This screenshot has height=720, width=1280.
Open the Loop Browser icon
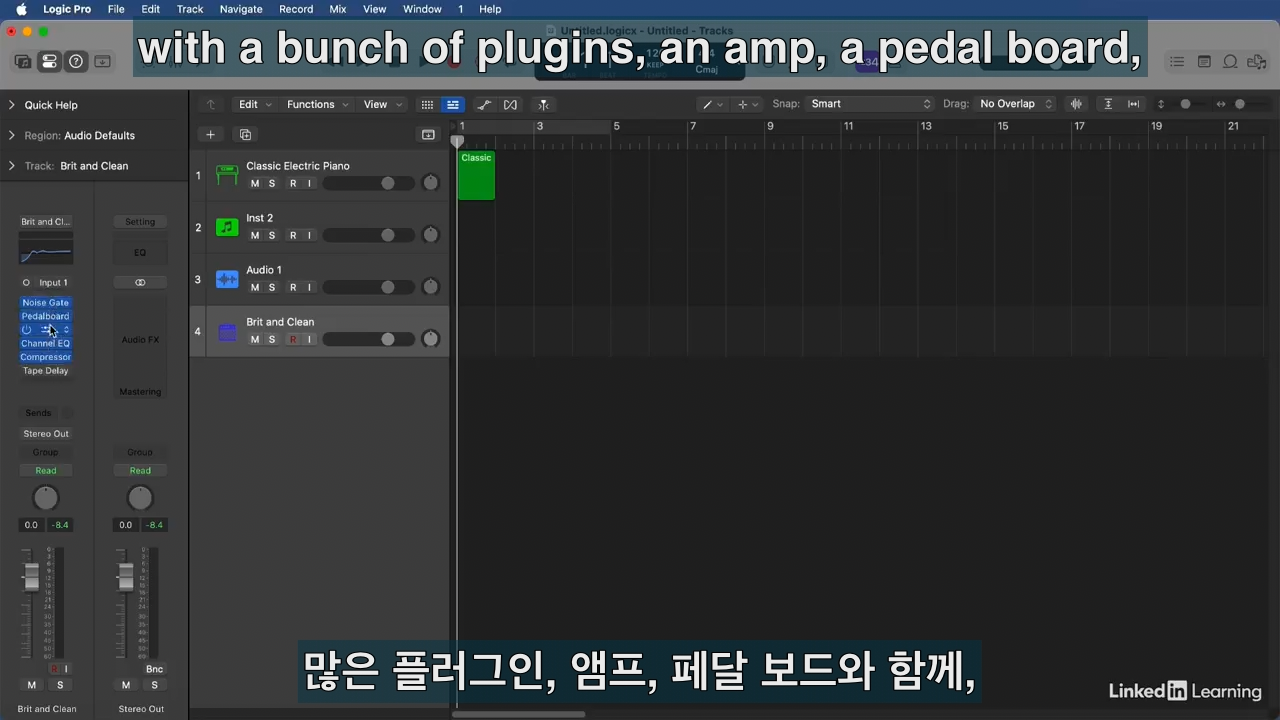1230,62
